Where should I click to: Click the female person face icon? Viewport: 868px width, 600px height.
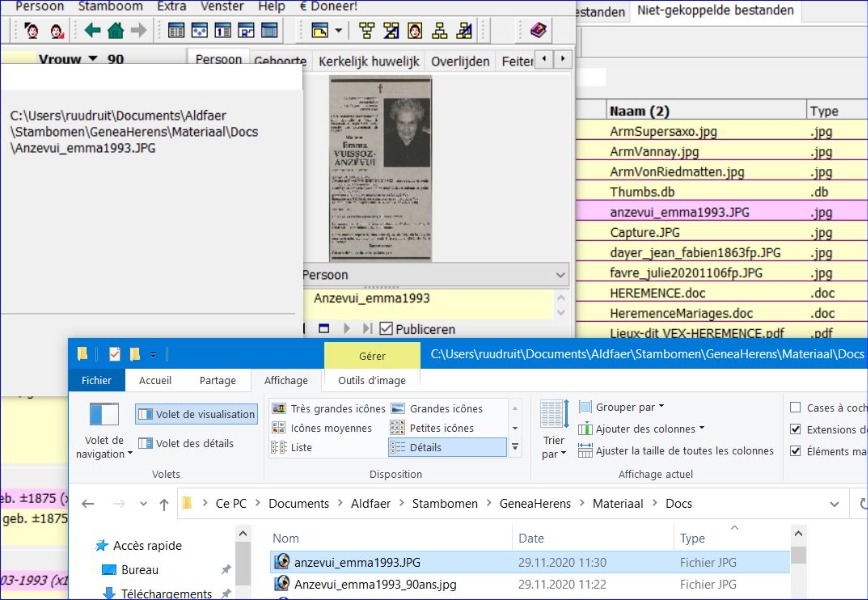(56, 30)
